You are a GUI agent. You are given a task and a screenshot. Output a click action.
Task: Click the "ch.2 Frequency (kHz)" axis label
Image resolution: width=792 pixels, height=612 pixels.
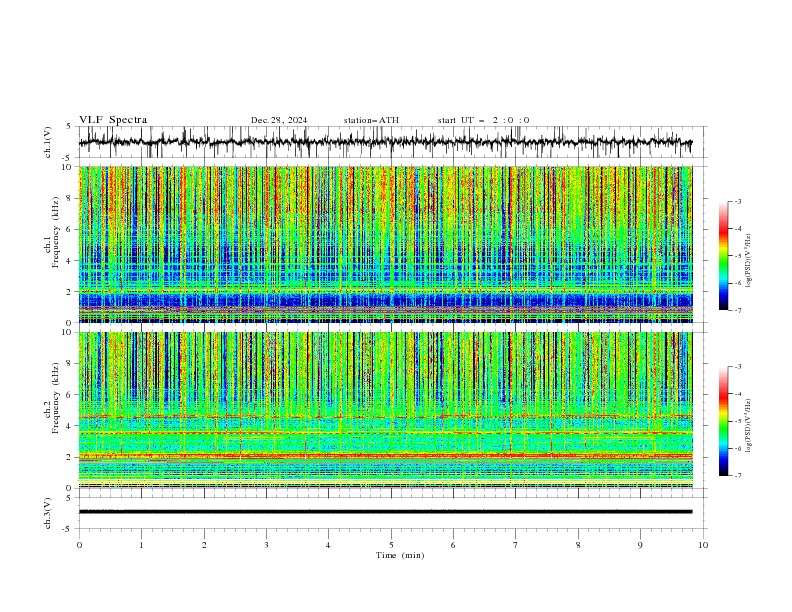(x=52, y=398)
